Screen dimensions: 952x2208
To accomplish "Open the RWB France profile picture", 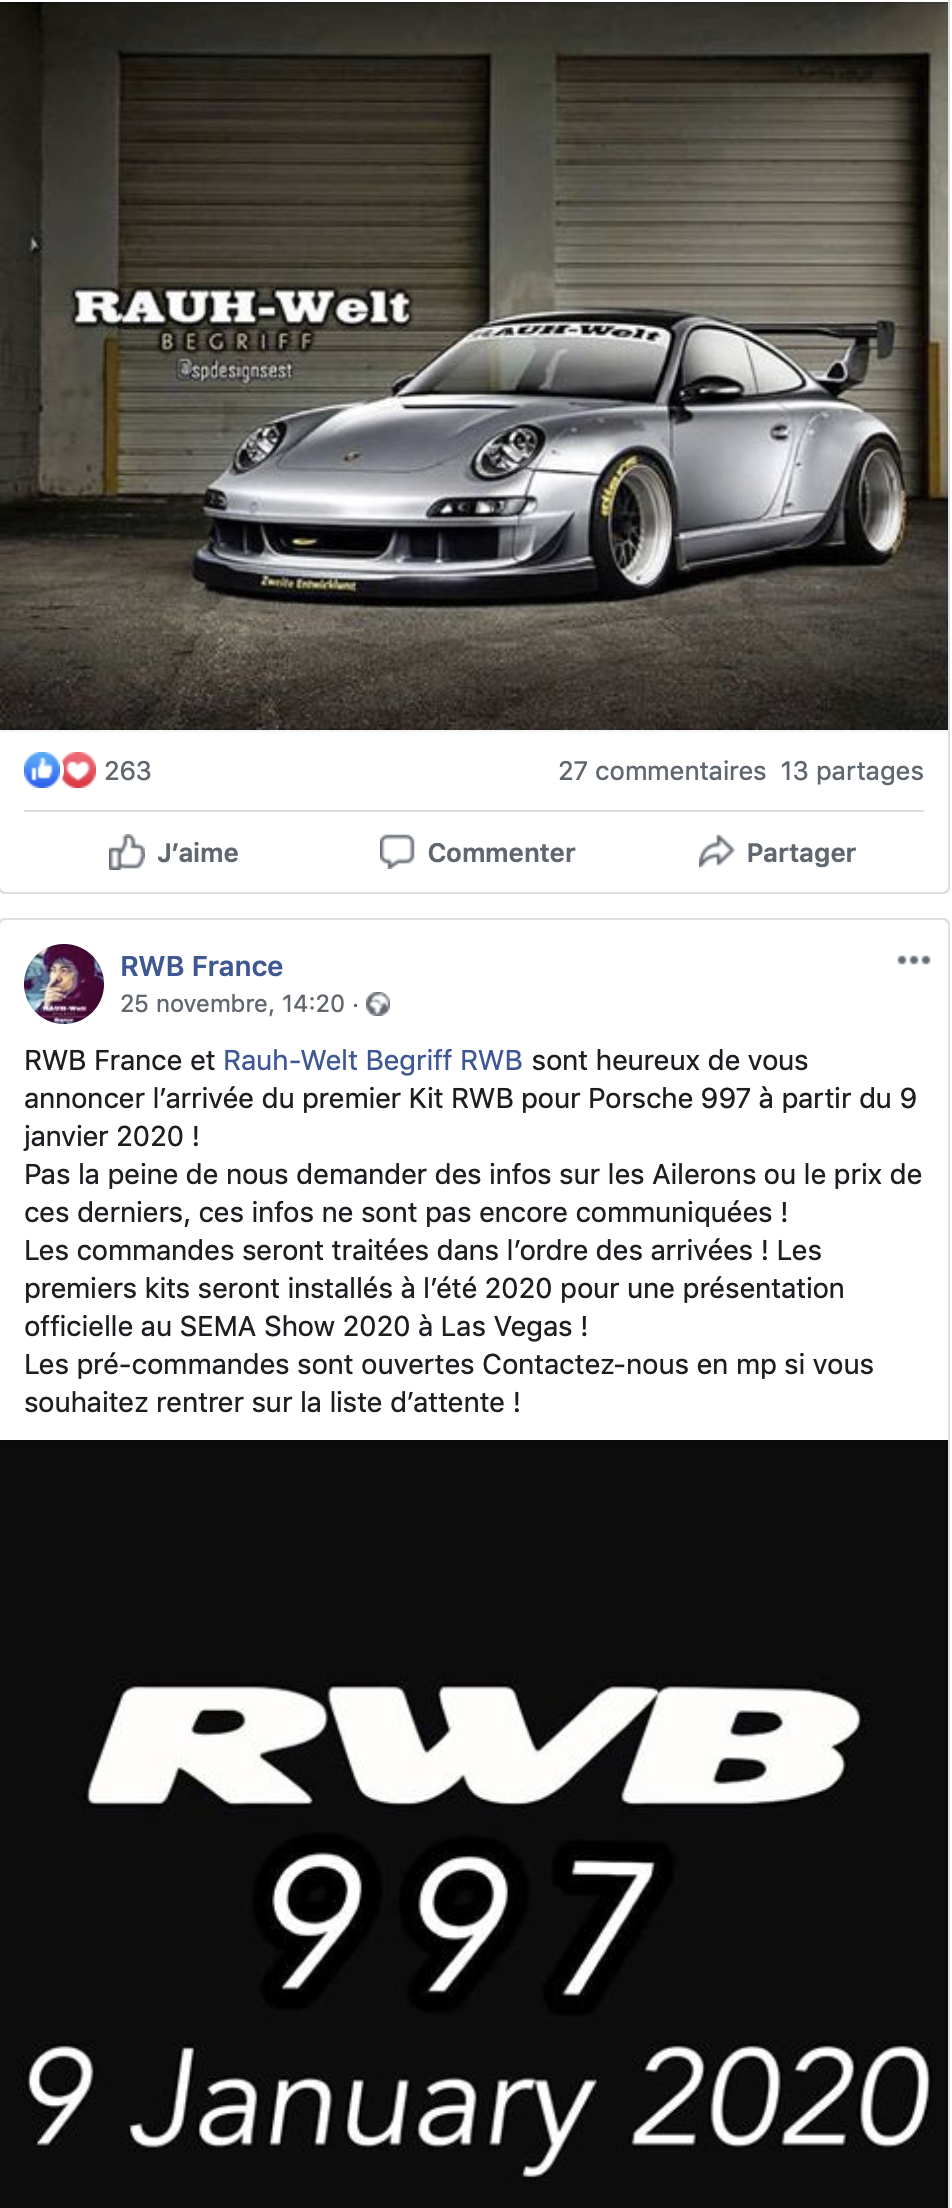I will pos(64,984).
